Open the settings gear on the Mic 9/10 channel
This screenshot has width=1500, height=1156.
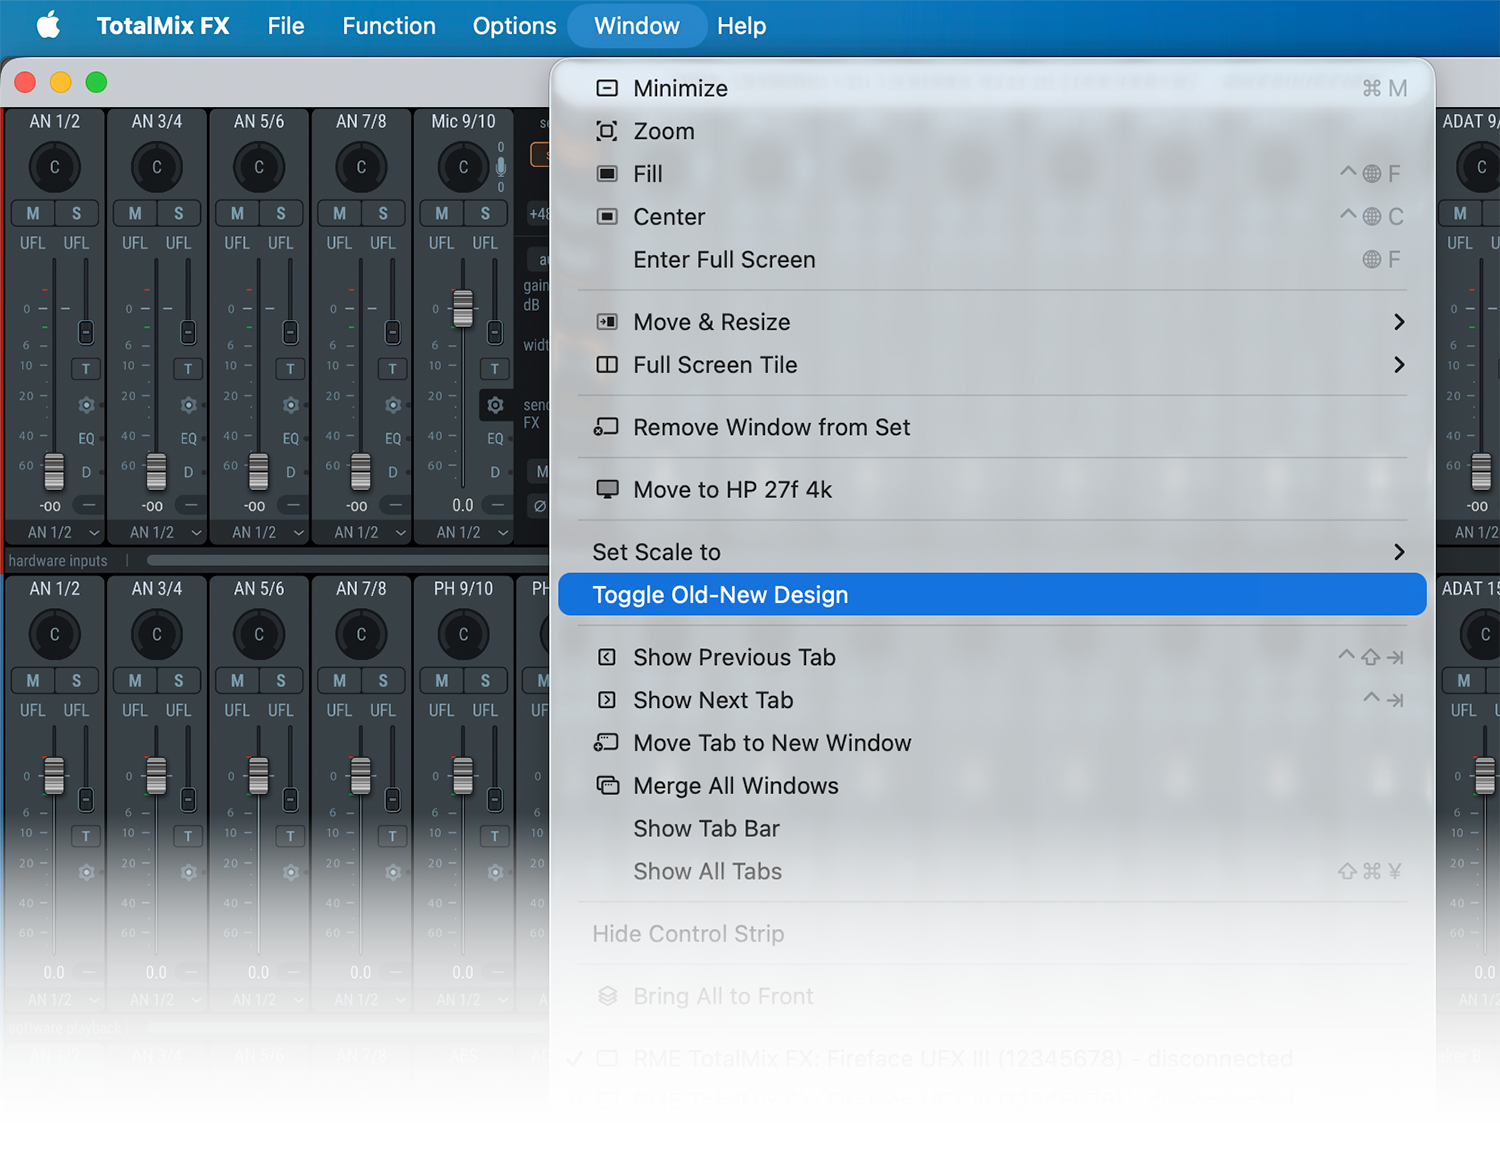pyautogui.click(x=494, y=405)
